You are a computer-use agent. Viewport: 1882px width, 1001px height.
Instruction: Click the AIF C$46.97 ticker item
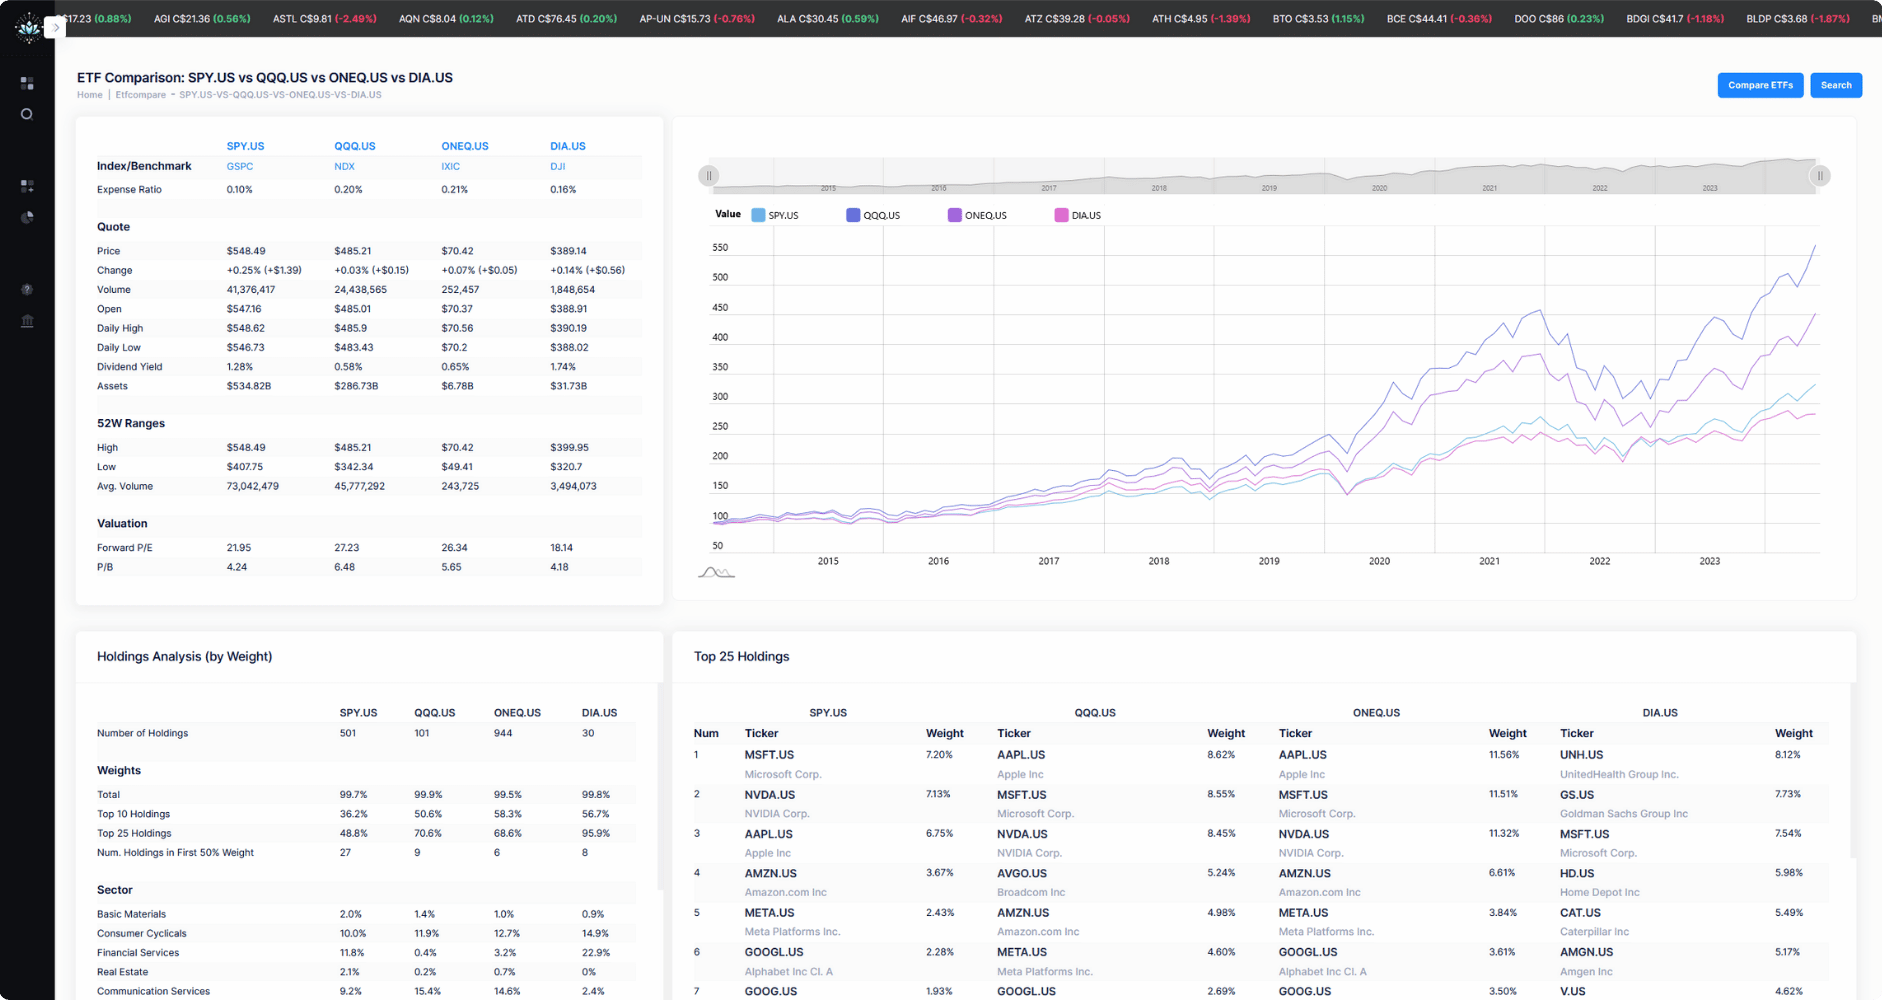click(951, 19)
